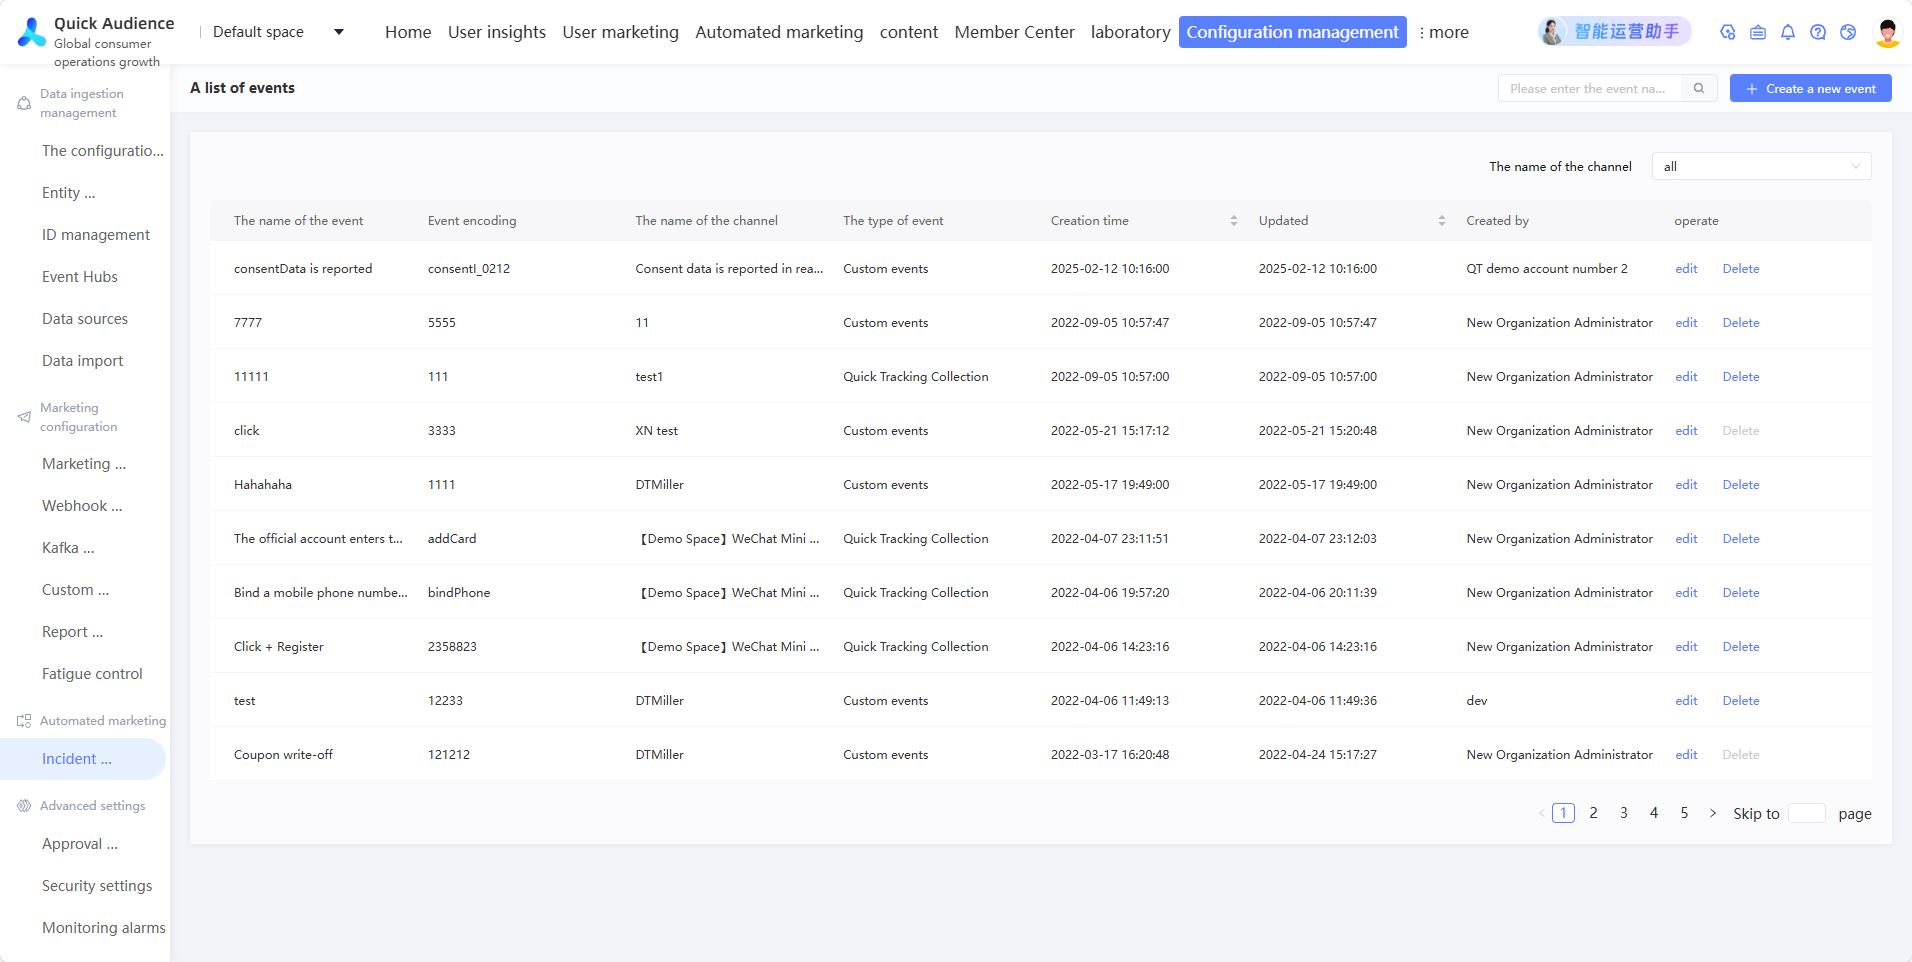
Task: Delete the 'test' event by dev
Action: pyautogui.click(x=1741, y=701)
